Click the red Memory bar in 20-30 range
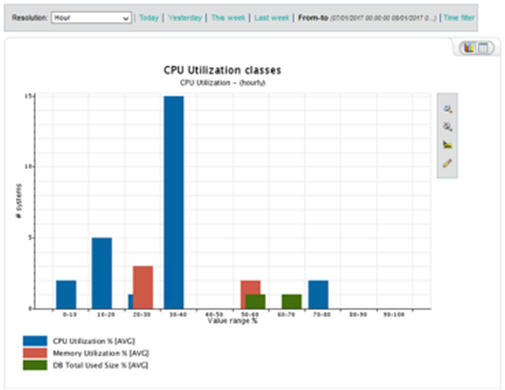Screen dimensions: 505x390 (x=143, y=287)
